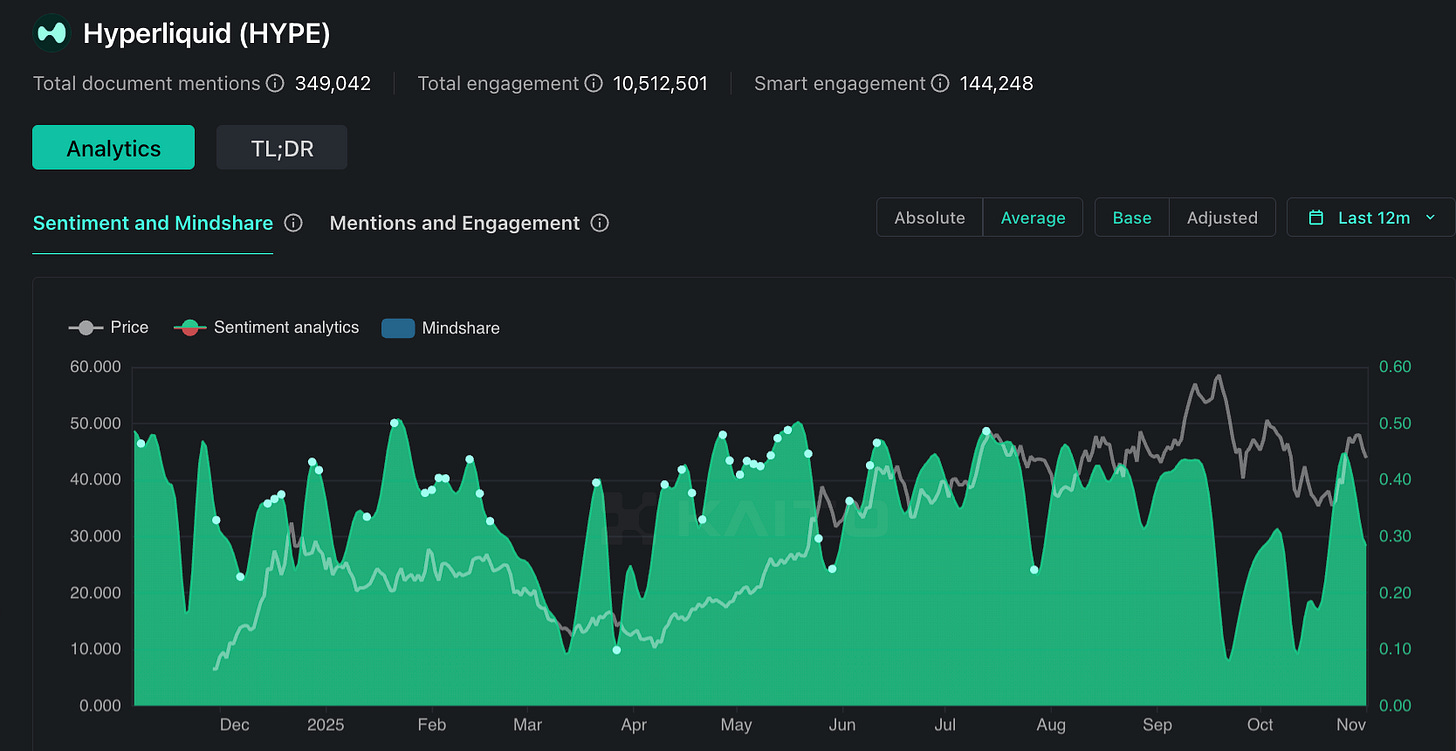1456x751 pixels.
Task: Expand the Last 12m date range dropdown
Action: (1372, 218)
